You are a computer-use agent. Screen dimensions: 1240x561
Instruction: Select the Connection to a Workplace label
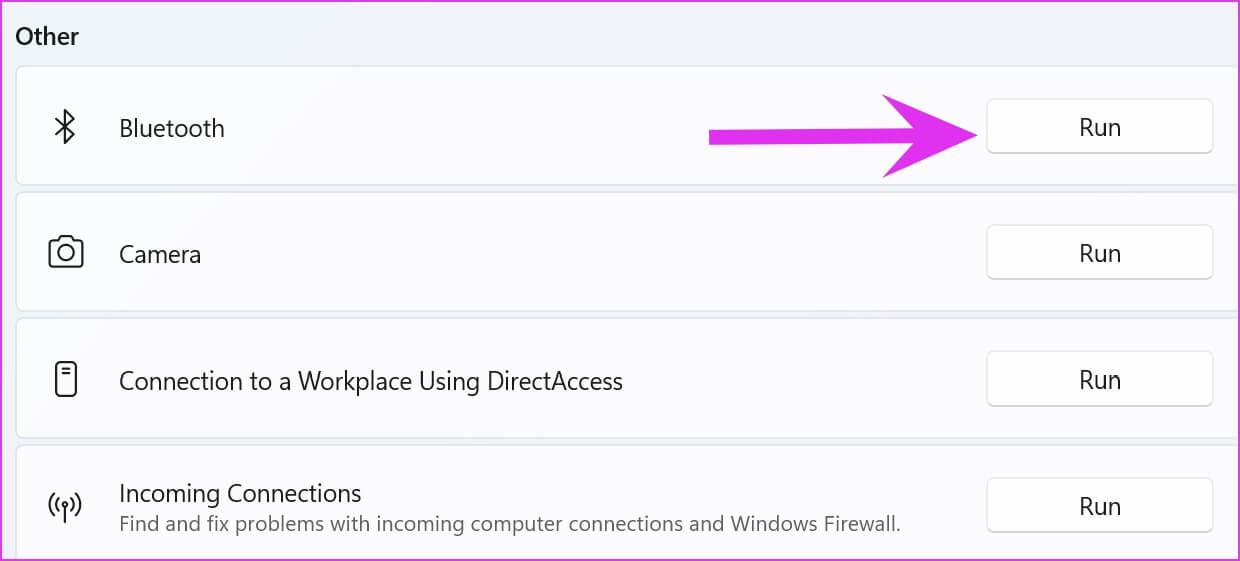371,381
